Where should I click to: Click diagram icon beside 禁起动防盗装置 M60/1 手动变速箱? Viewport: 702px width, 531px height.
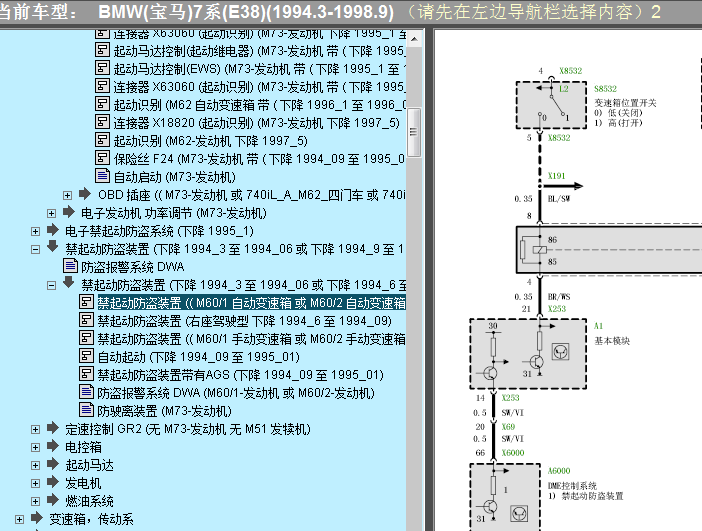pos(86,338)
